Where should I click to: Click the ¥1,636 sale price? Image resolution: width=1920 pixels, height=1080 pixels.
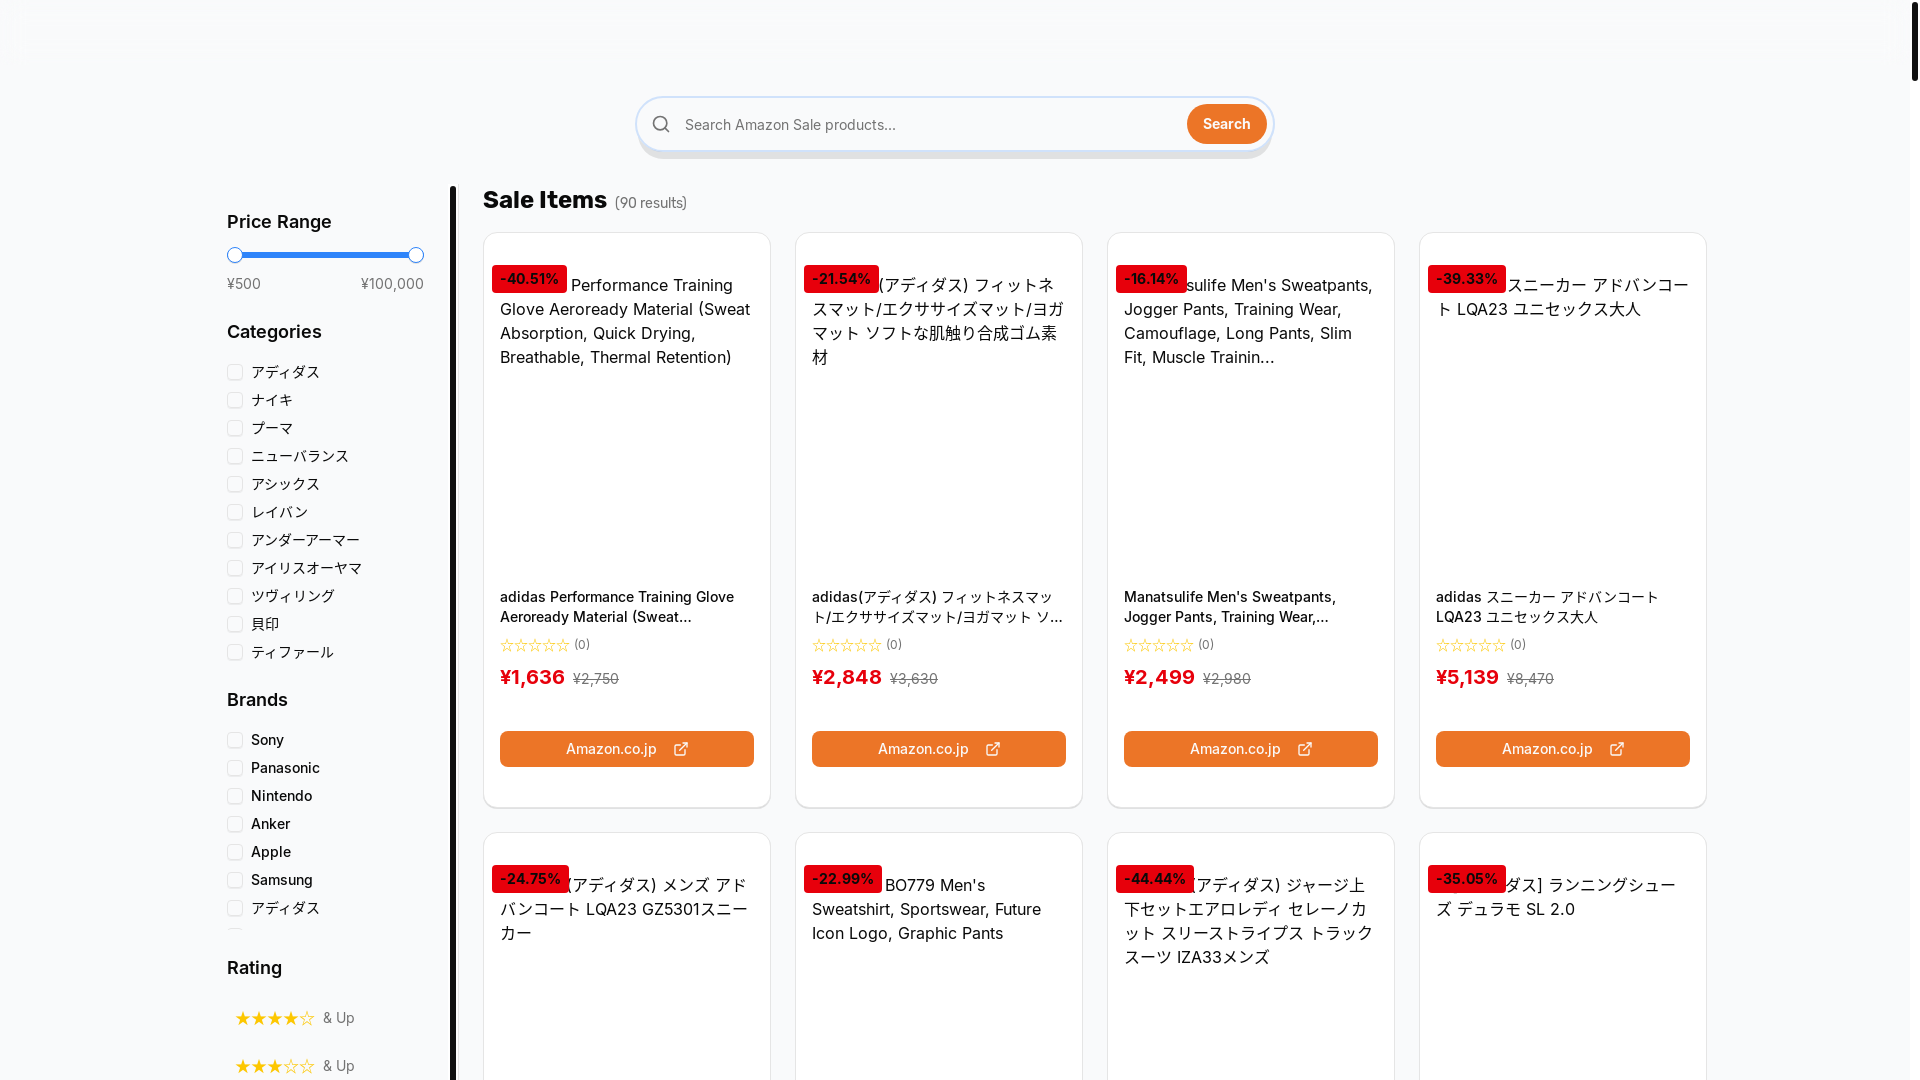click(x=532, y=677)
